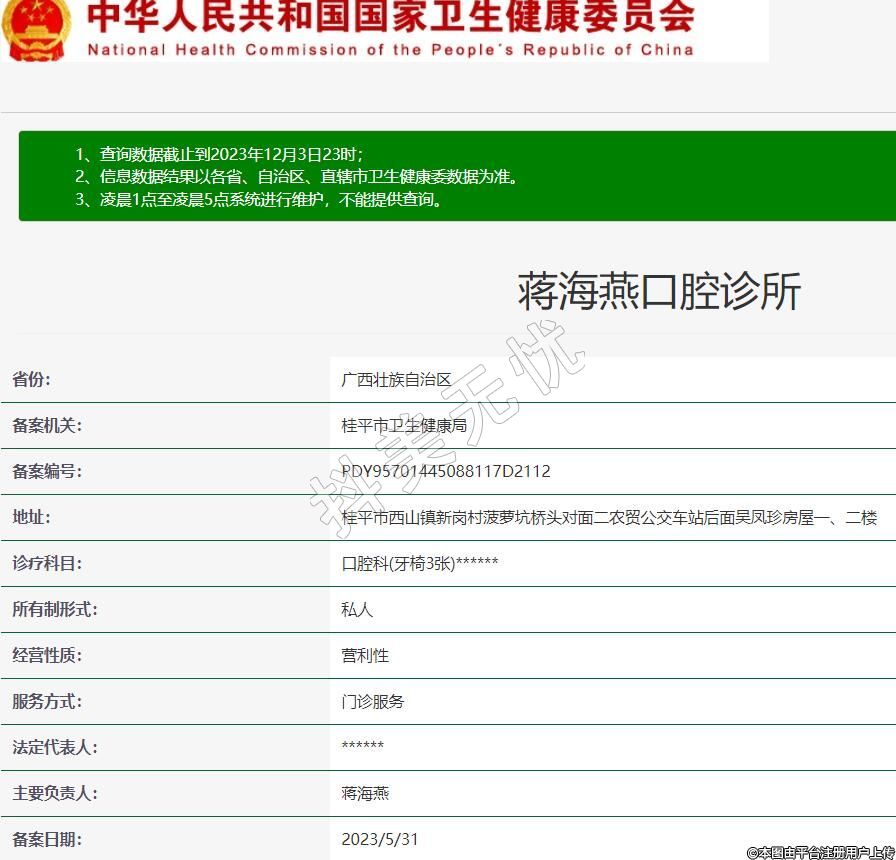Click the 备案编号 row label
The image size is (896, 860).
47,471
